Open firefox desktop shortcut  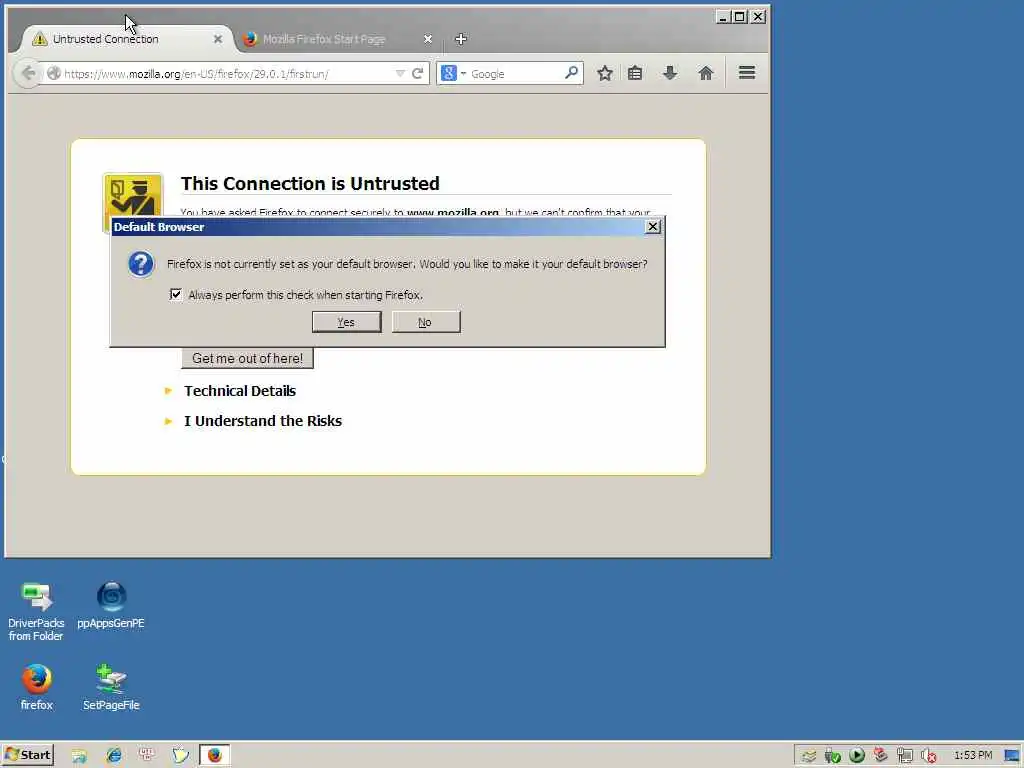pyautogui.click(x=37, y=687)
